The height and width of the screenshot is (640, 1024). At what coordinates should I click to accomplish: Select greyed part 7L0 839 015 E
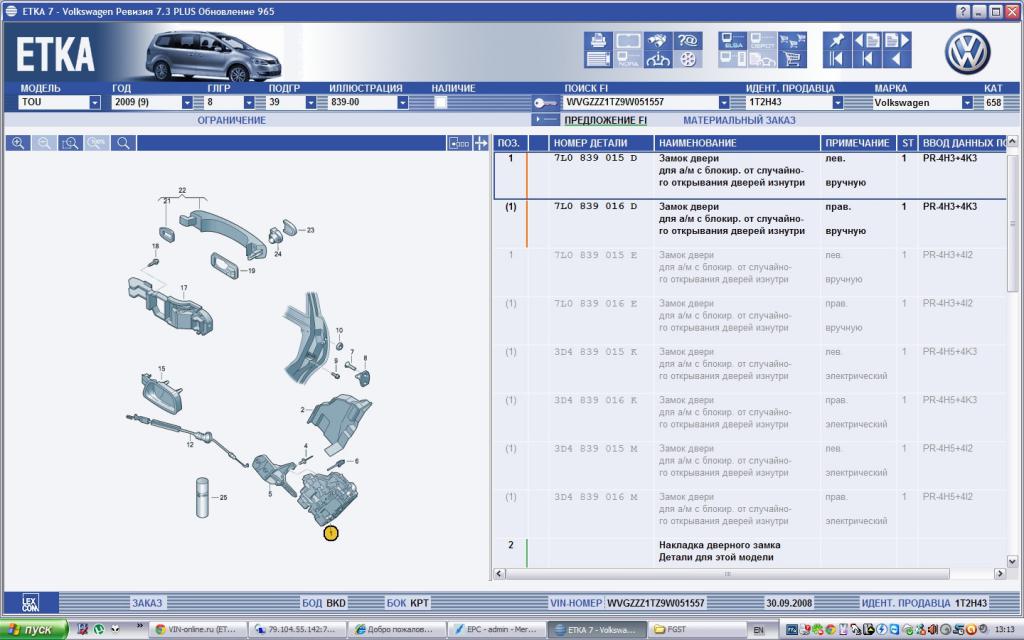click(x=596, y=255)
